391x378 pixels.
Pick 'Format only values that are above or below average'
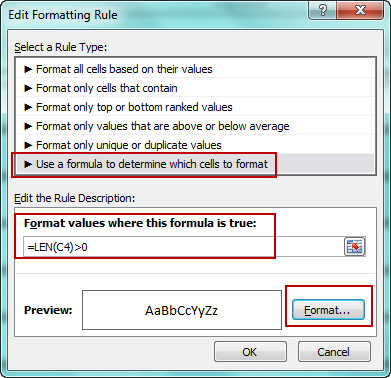click(195, 126)
